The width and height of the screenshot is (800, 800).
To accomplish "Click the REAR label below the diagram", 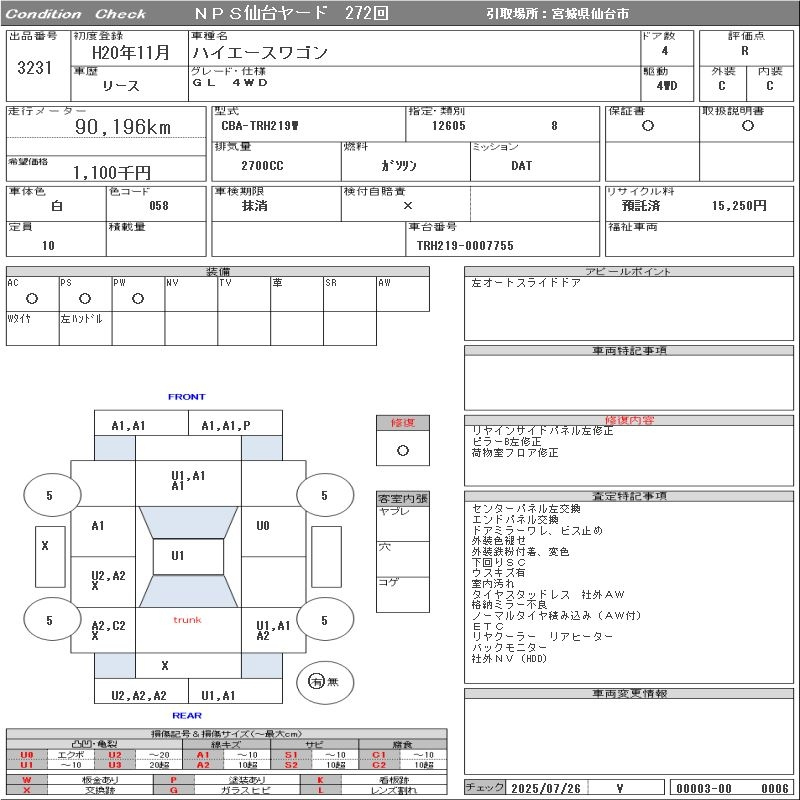I will click(x=186, y=713).
